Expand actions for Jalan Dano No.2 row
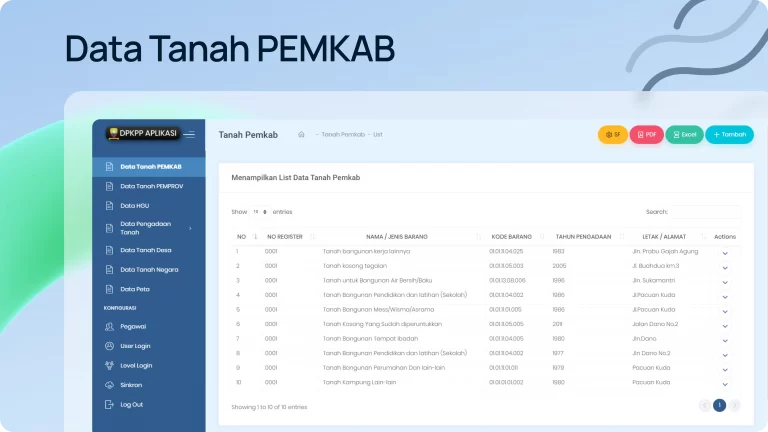Screen dimensions: 768x432 click(725, 326)
